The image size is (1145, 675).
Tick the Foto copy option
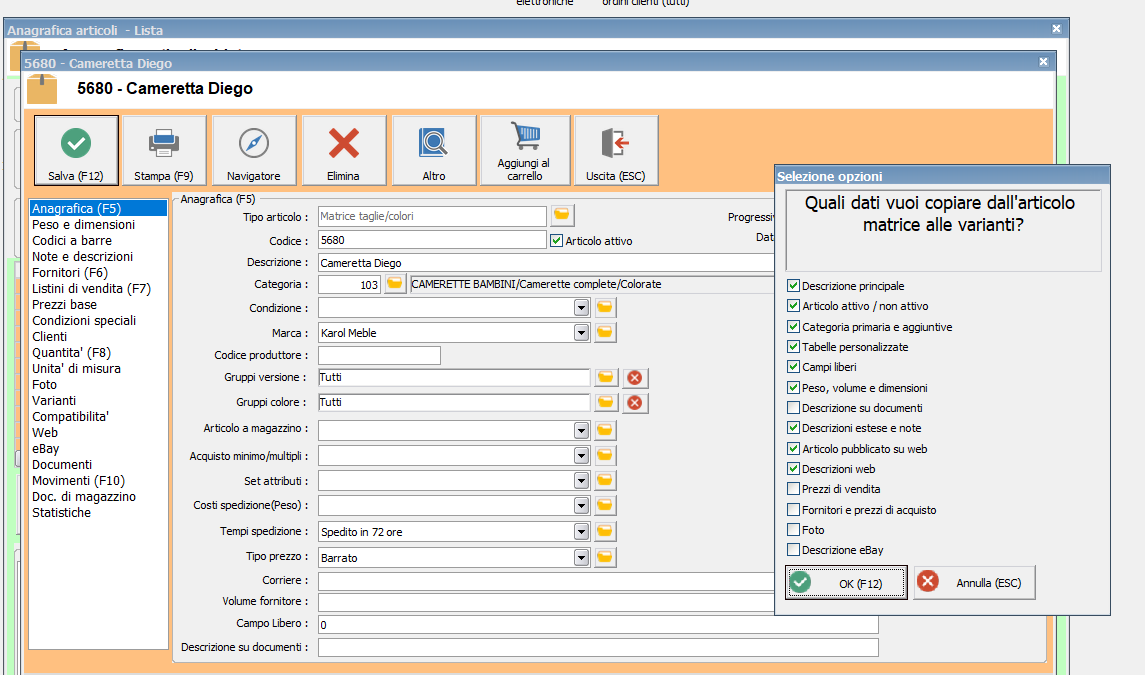coord(793,530)
